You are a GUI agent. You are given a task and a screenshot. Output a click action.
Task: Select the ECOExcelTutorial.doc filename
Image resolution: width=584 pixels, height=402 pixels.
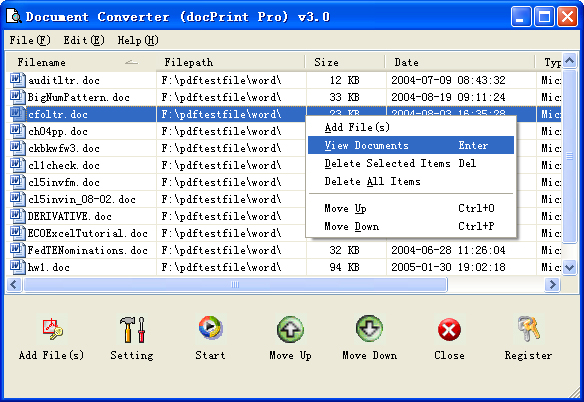[x=88, y=233]
